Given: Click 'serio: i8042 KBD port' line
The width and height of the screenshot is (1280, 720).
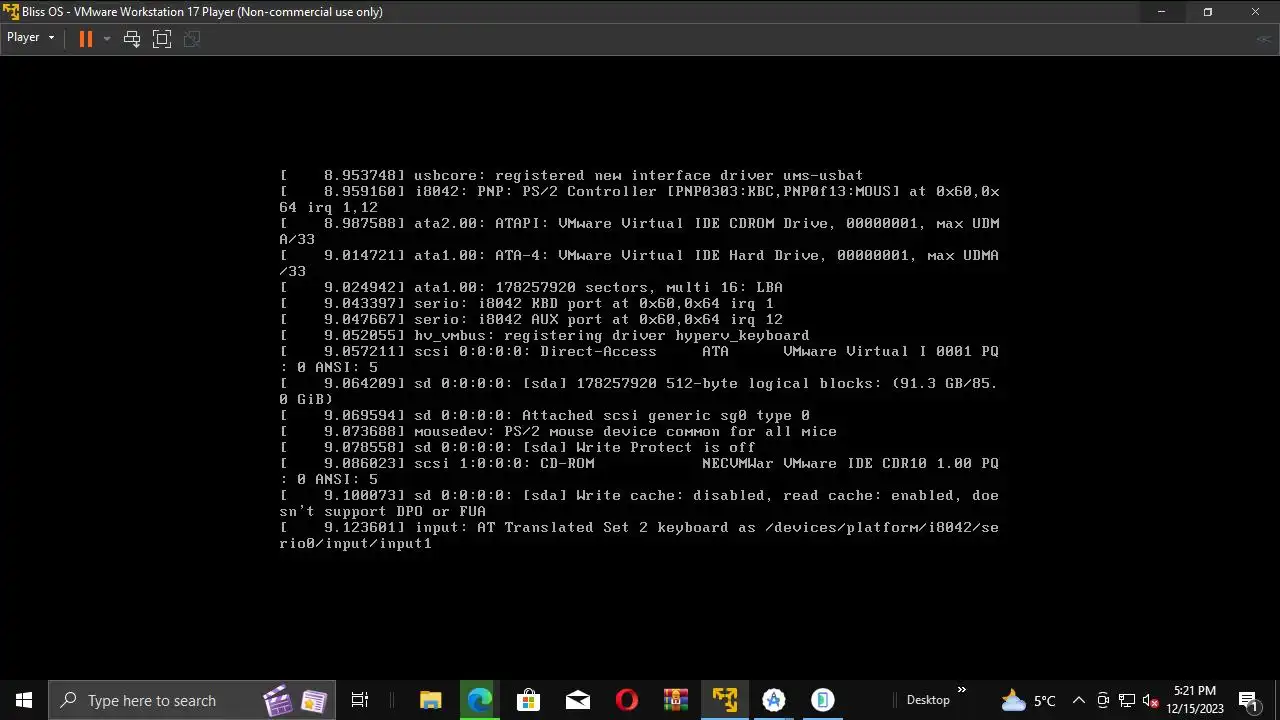Looking at the screenshot, I should (x=527, y=303).
